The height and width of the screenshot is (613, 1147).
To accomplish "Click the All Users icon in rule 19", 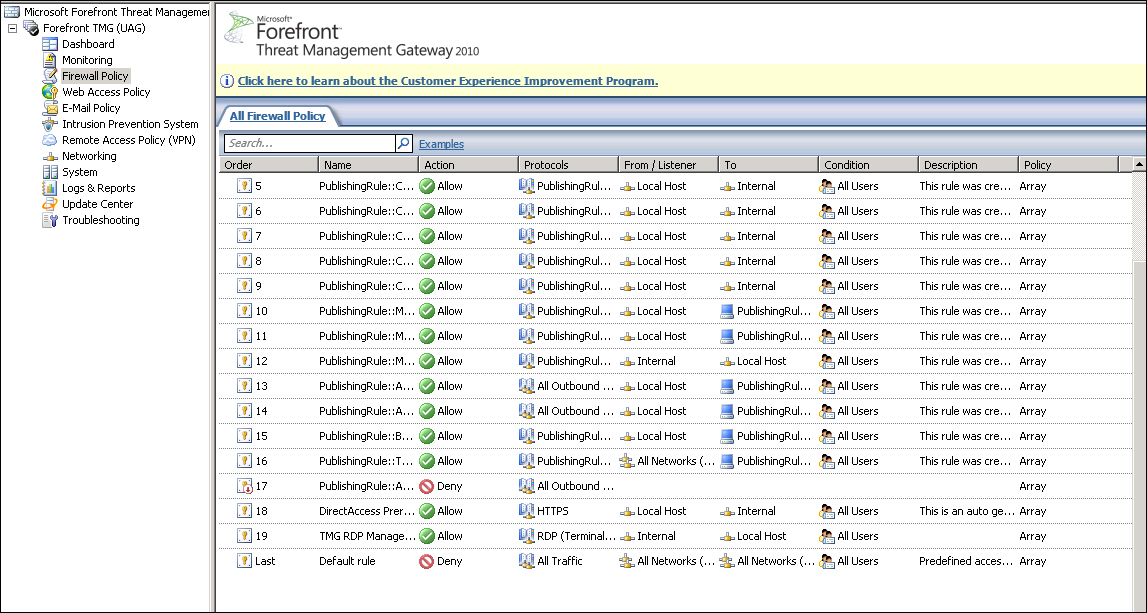I will [x=827, y=536].
